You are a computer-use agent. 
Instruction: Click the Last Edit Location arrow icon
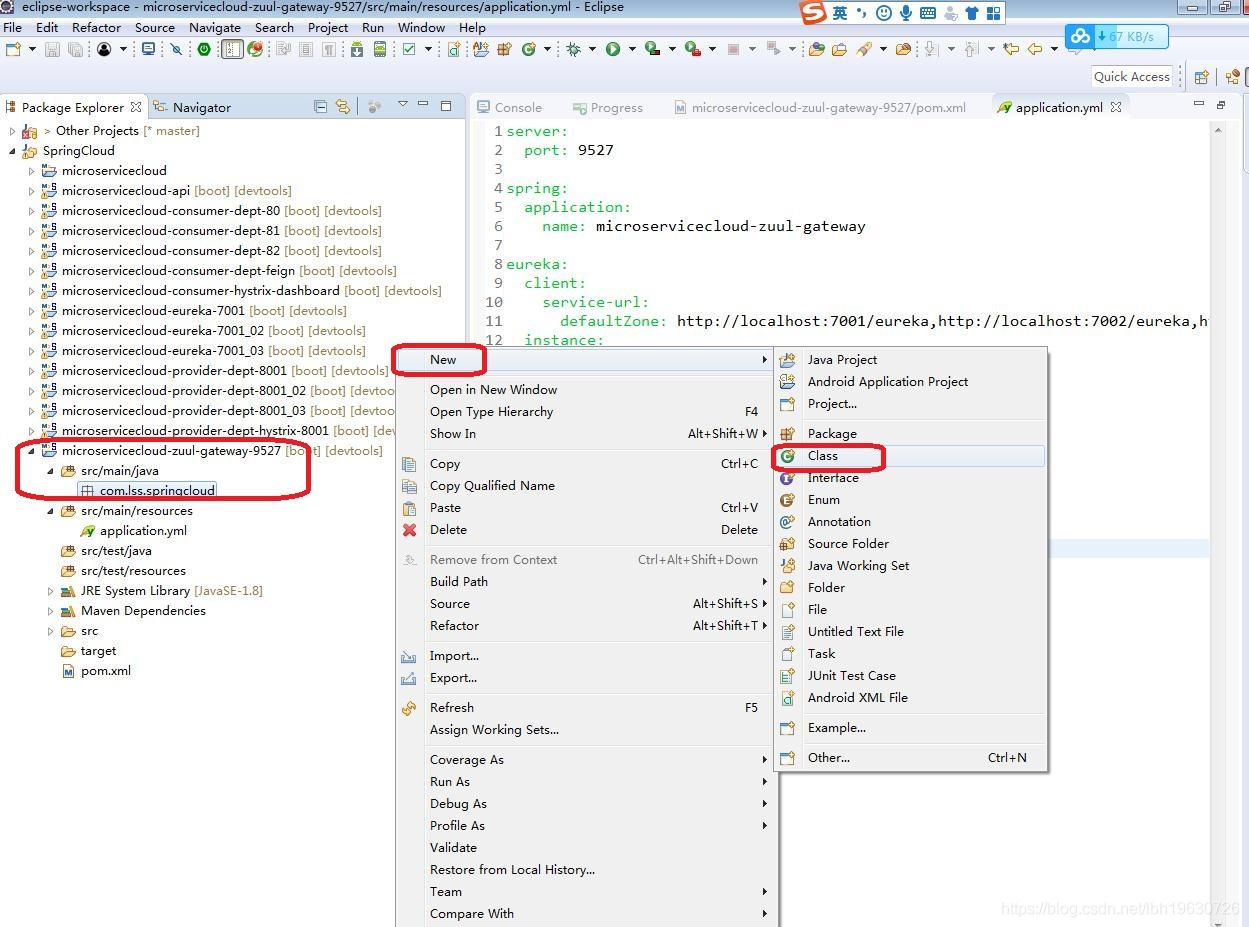click(1011, 49)
